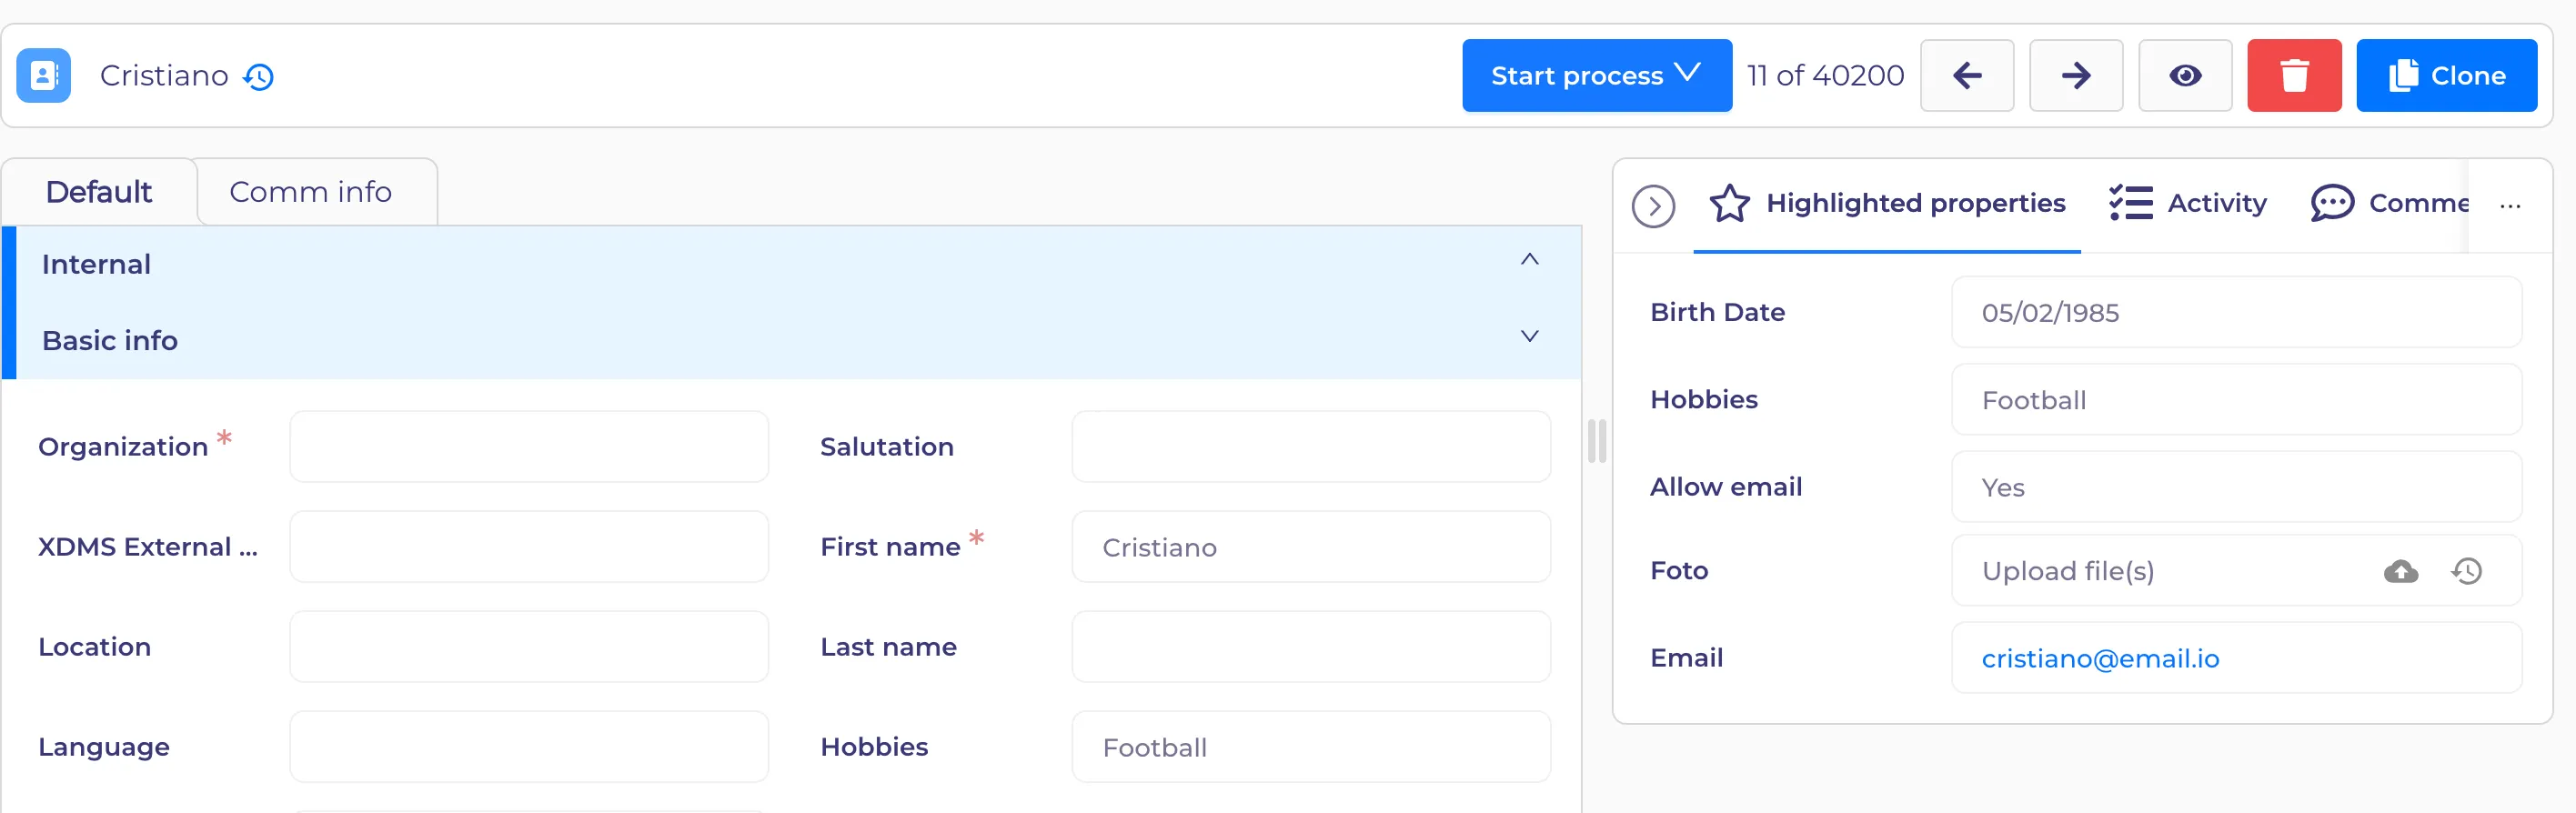Click the Organization input field
The height and width of the screenshot is (813, 2576).
tap(529, 446)
